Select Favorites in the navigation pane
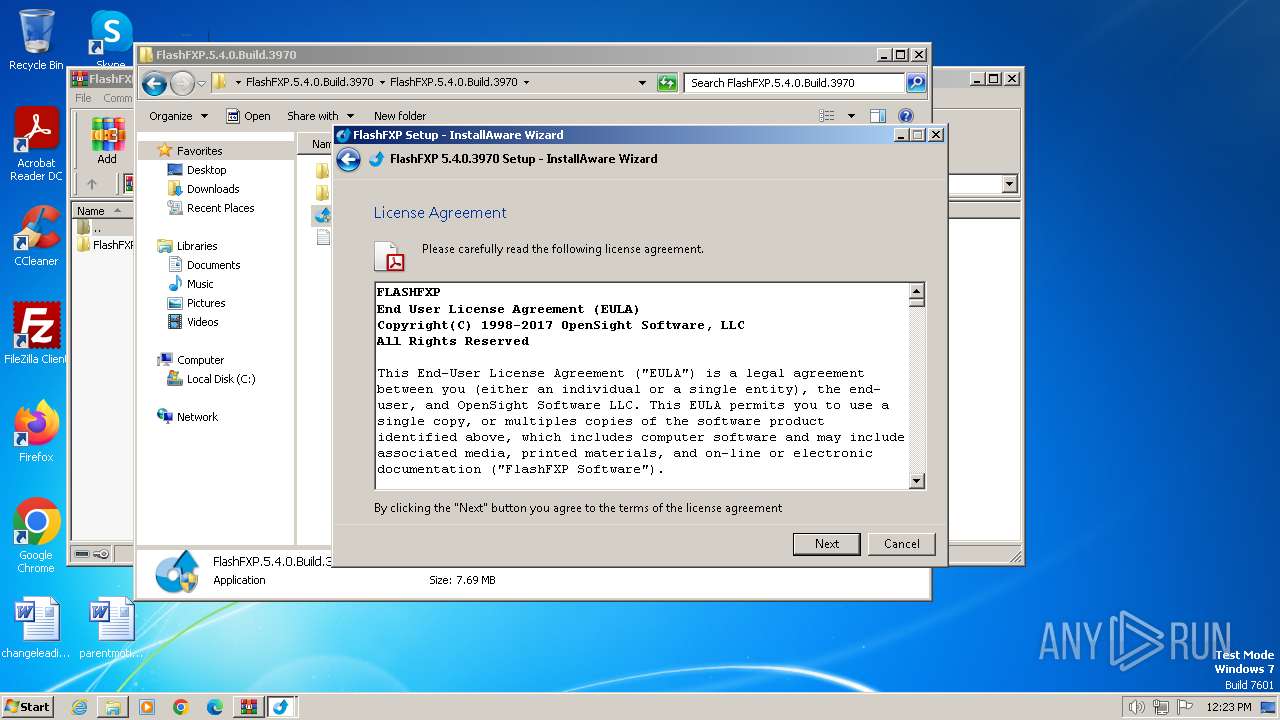 (x=199, y=151)
